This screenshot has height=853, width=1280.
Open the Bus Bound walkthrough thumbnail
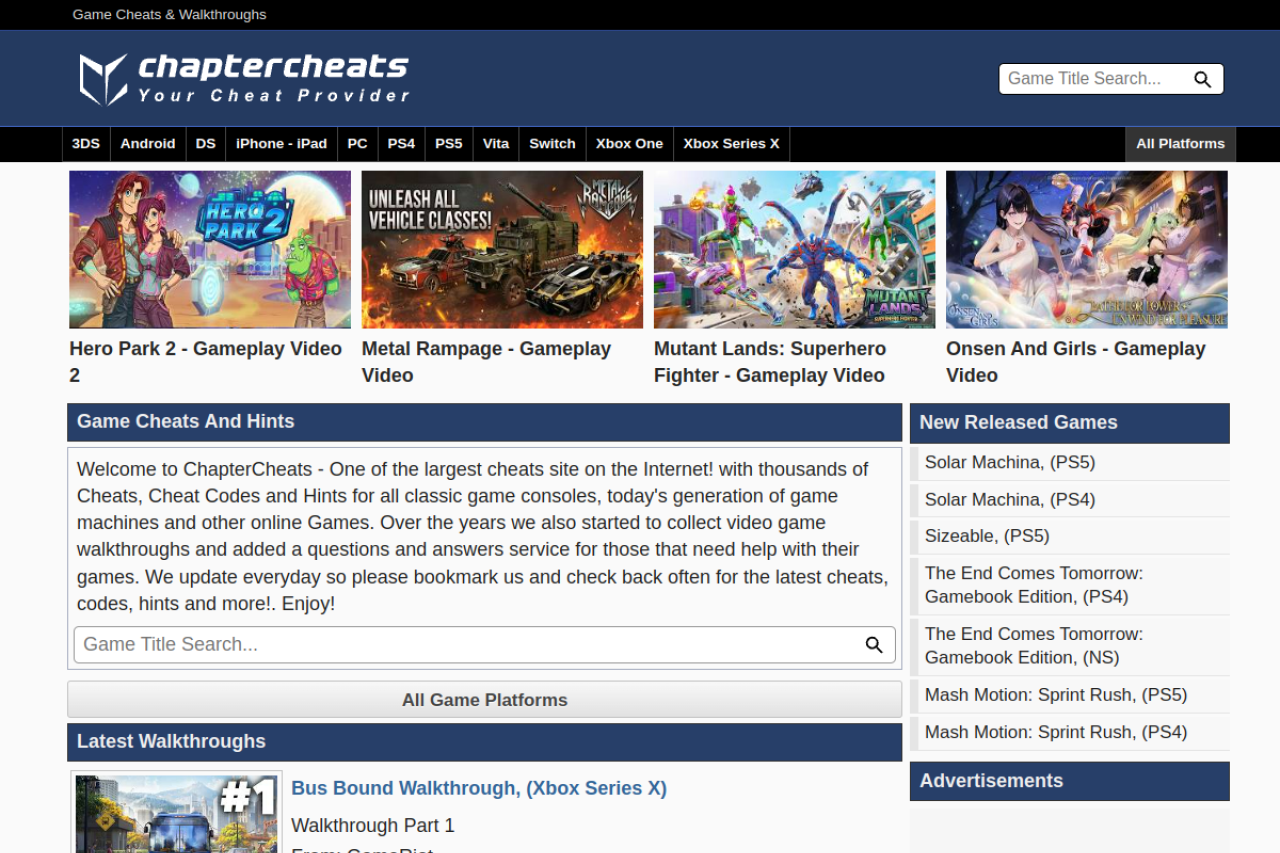pos(177,814)
